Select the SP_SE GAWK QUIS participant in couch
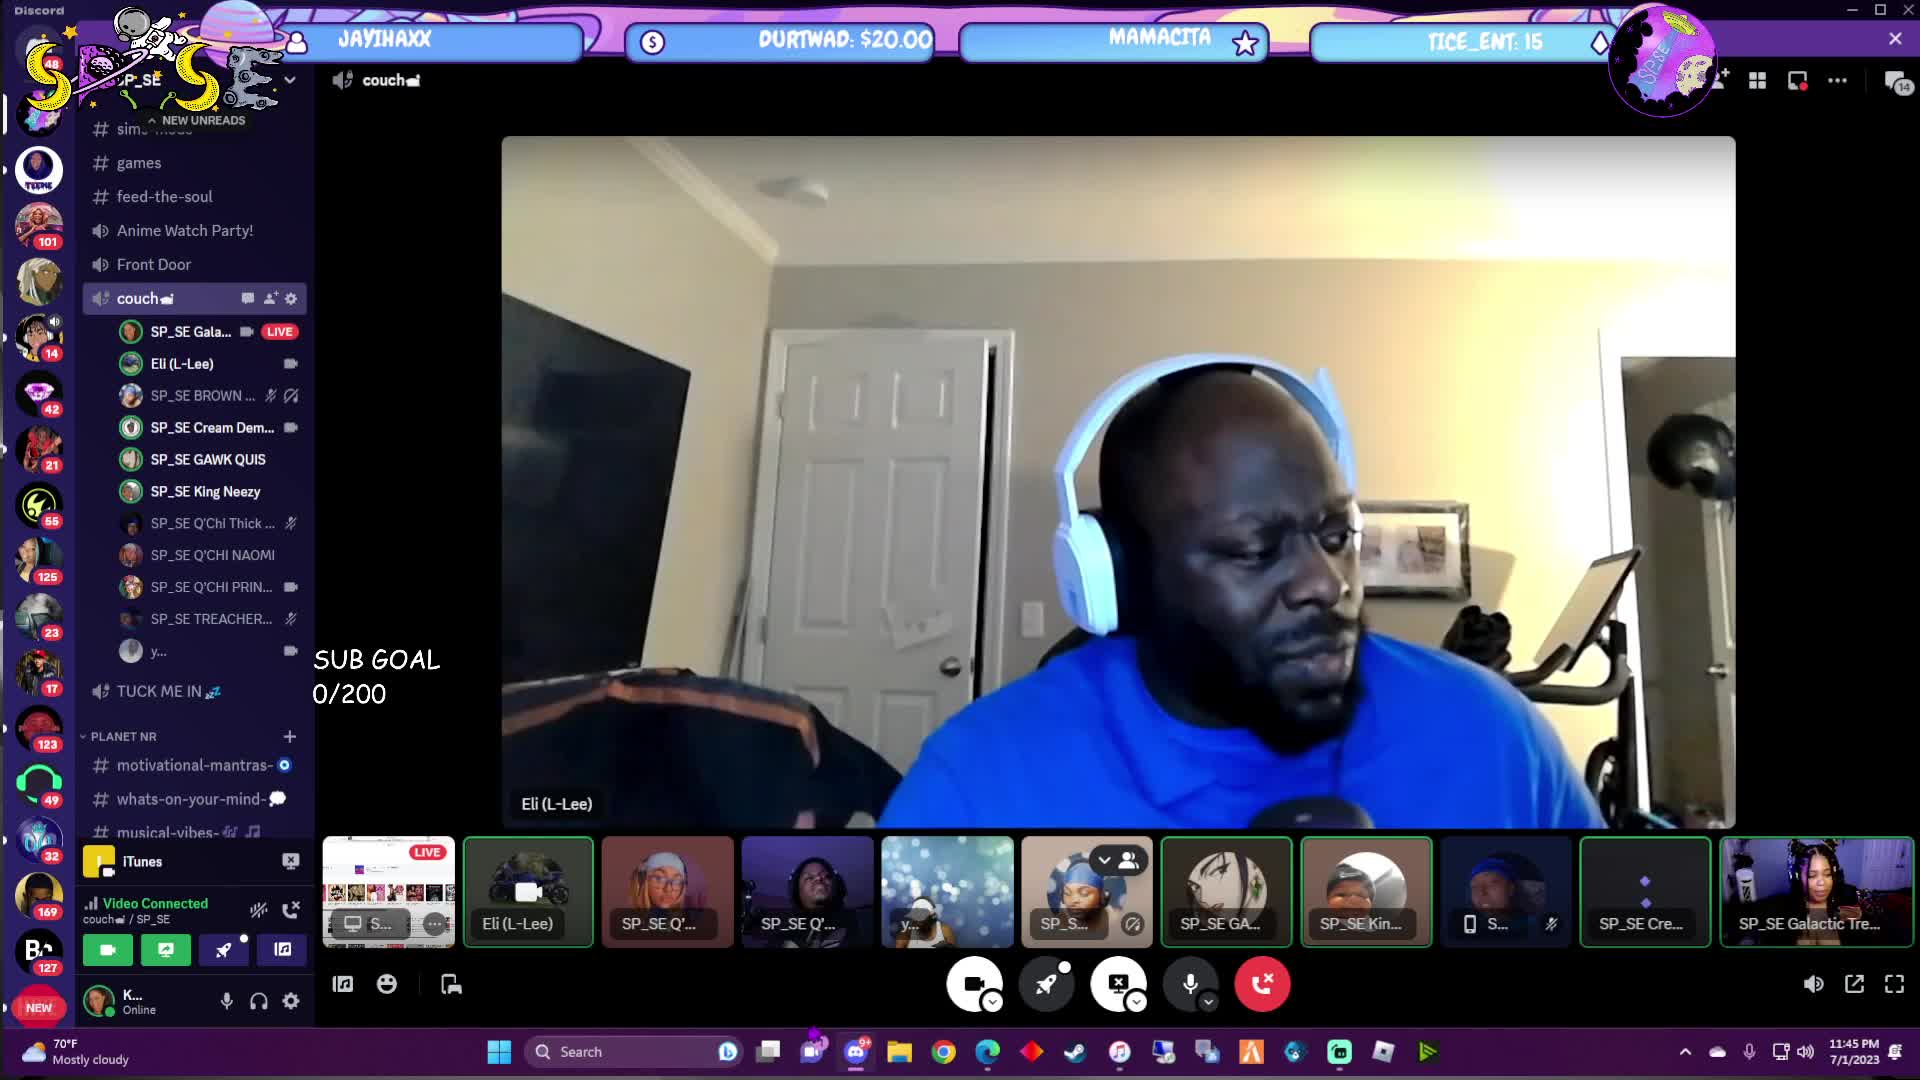The height and width of the screenshot is (1080, 1920). point(208,460)
